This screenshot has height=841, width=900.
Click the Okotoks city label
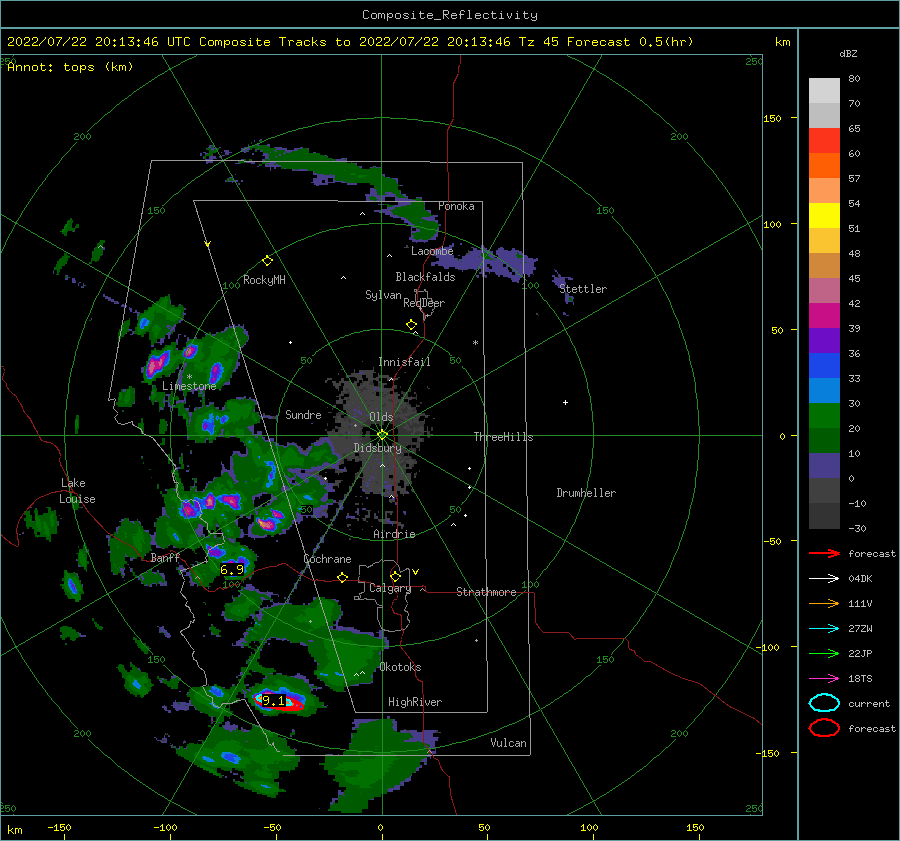pyautogui.click(x=400, y=667)
